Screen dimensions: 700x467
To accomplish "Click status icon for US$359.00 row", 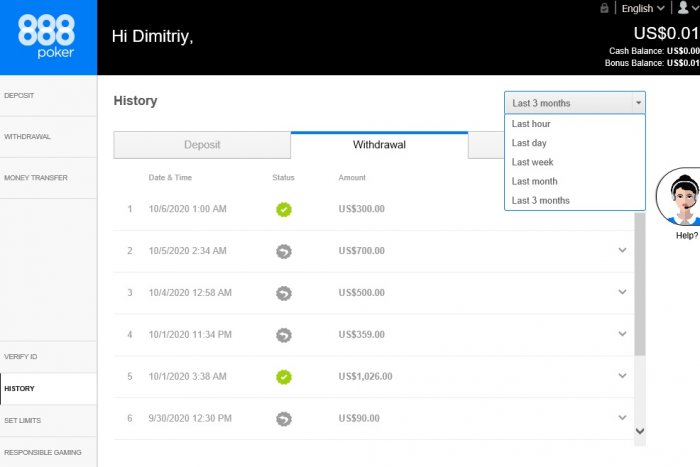I will pyautogui.click(x=284, y=335).
